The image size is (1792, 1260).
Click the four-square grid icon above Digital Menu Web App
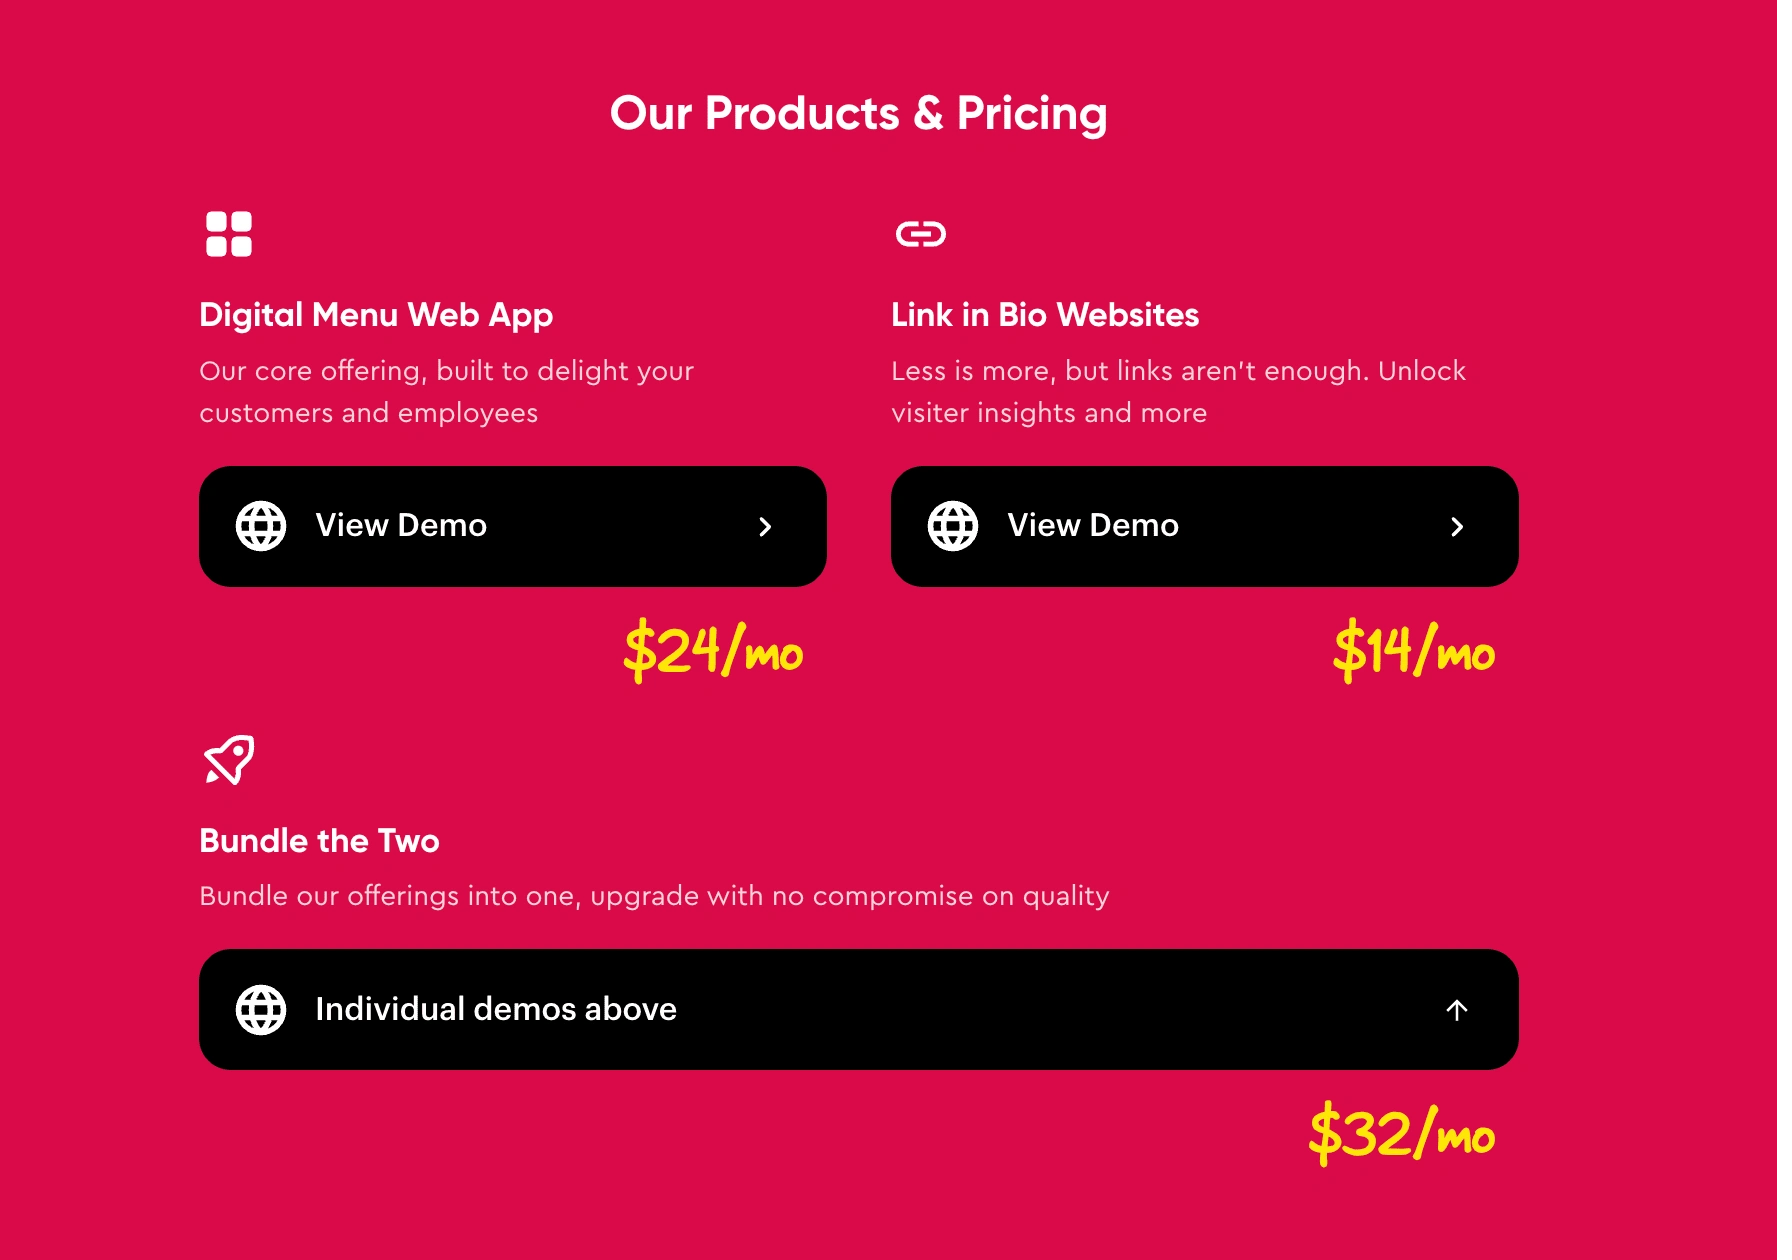[x=228, y=234]
